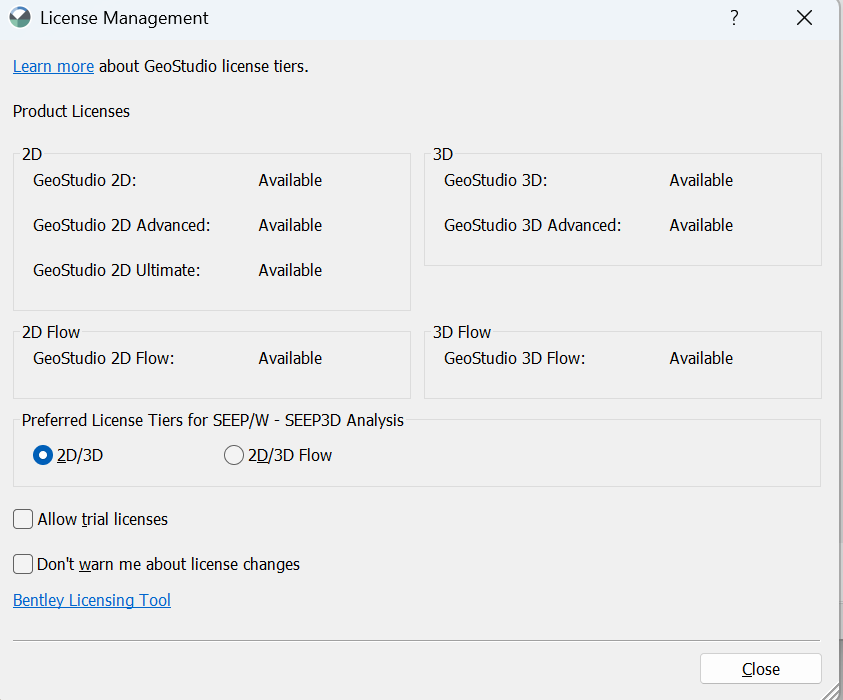843x700 pixels.
Task: Click the GeoStudio 2D Advanced label
Action: point(121,225)
